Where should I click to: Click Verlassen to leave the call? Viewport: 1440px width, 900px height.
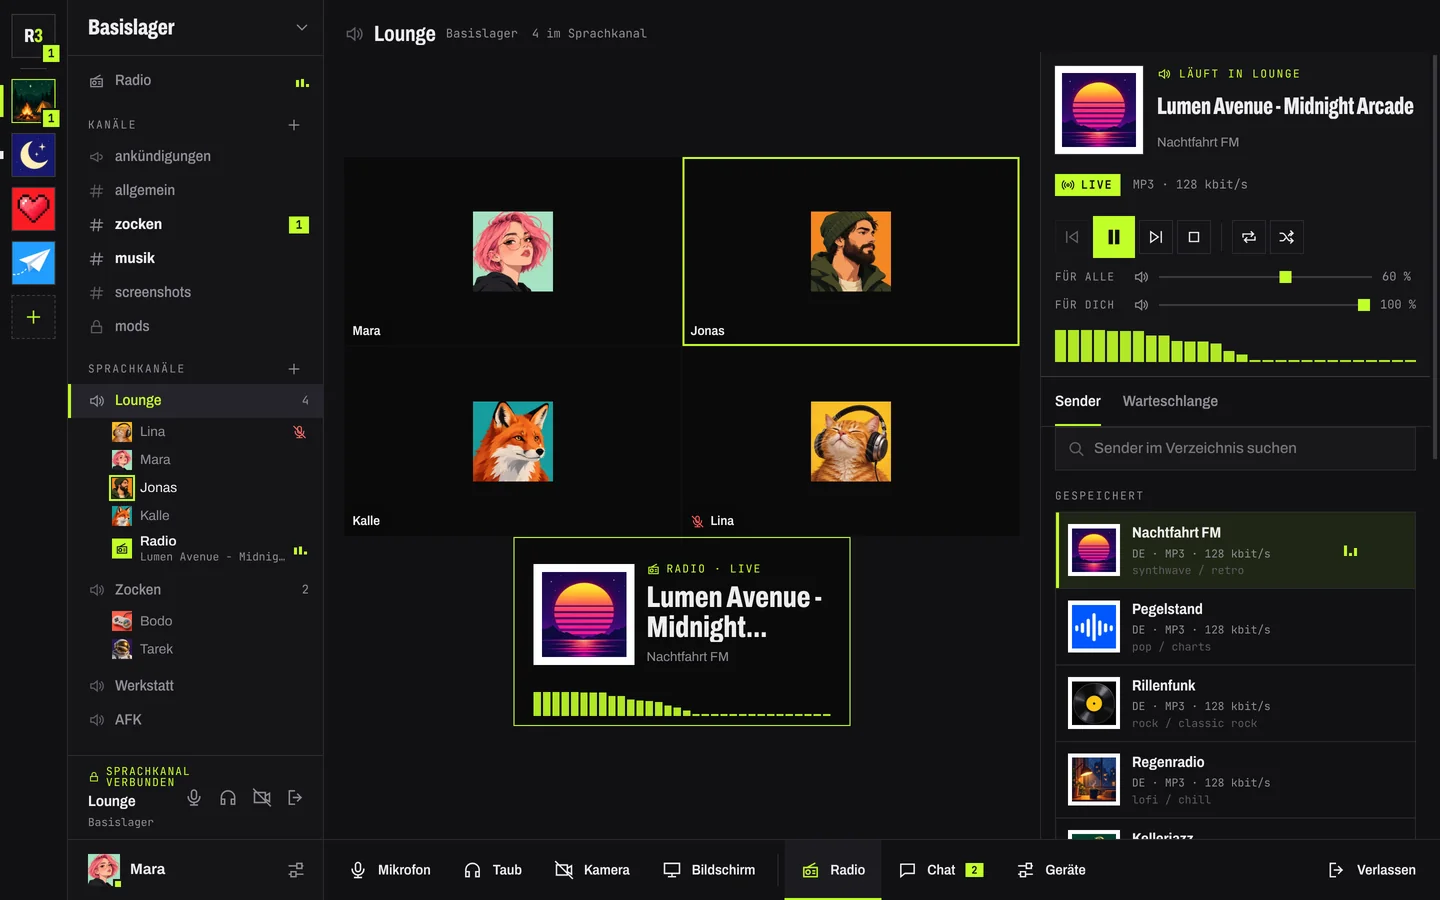click(1372, 870)
